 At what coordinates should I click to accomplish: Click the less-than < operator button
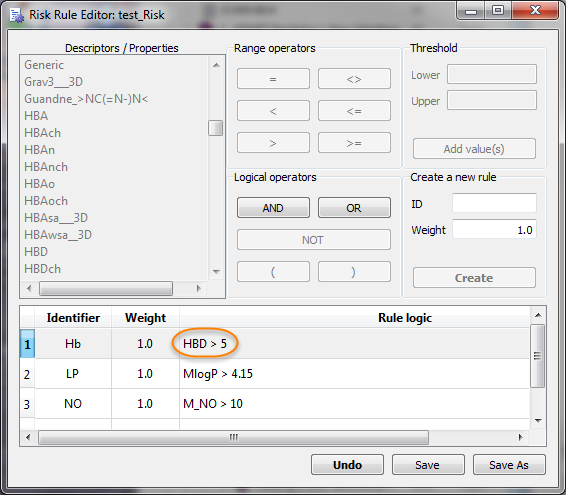[x=273, y=111]
